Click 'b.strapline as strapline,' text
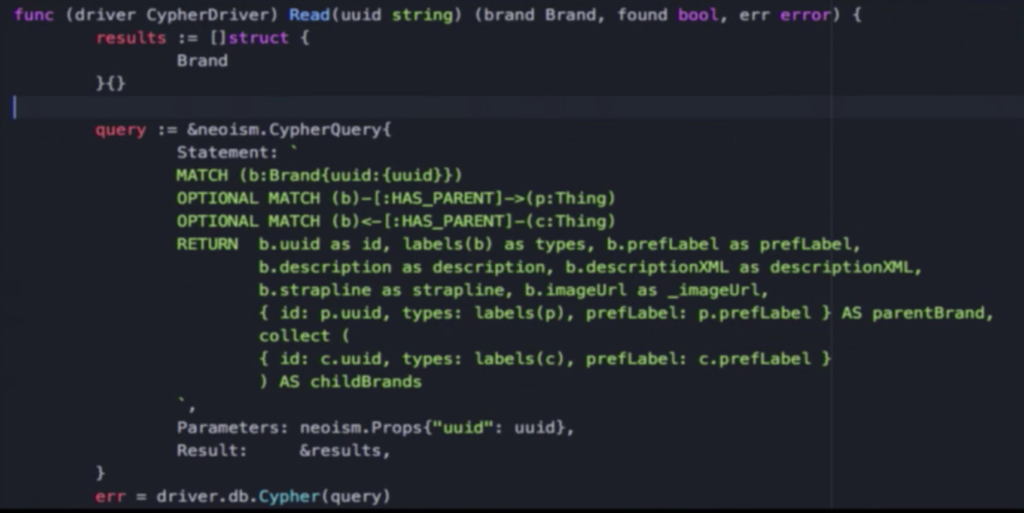Image resolution: width=1024 pixels, height=513 pixels. pos(387,290)
